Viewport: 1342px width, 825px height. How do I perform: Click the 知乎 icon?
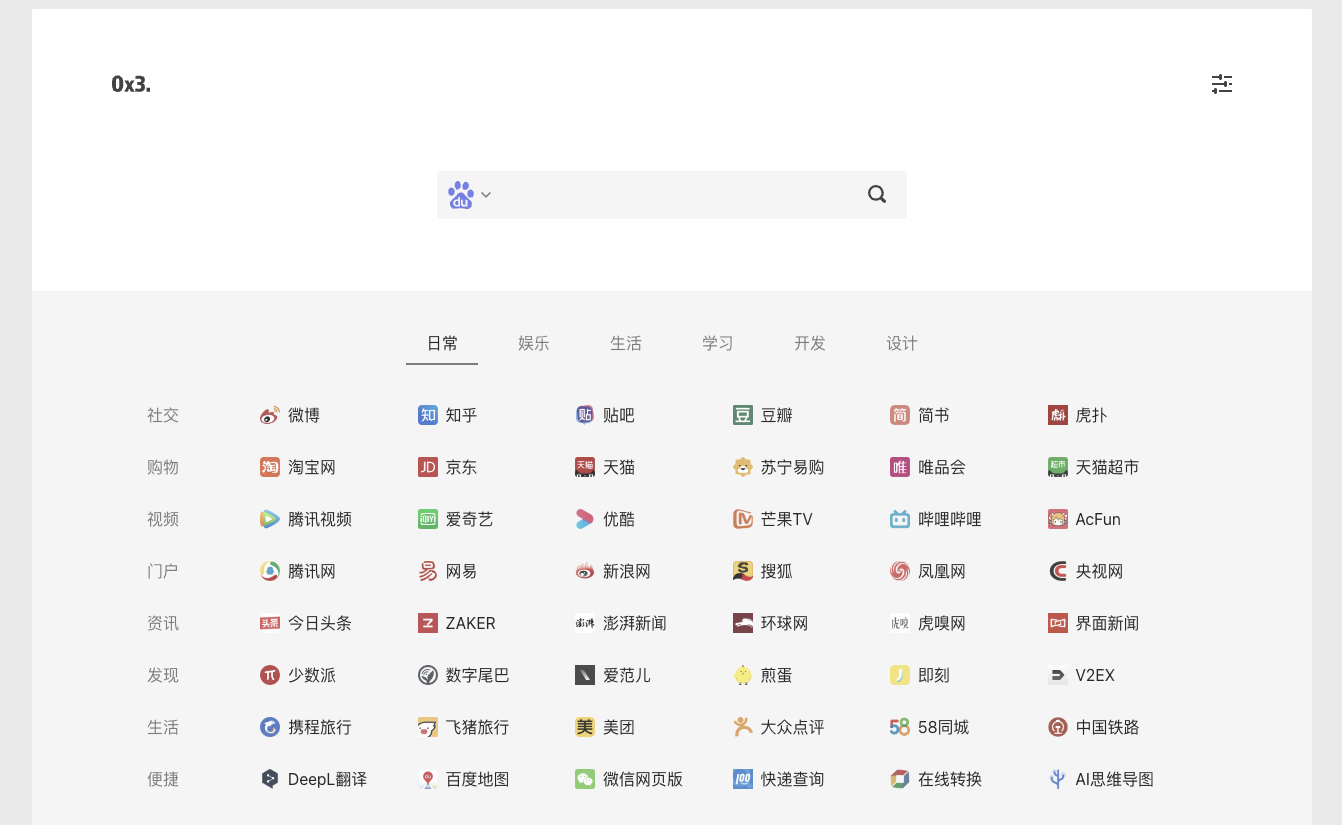428,415
